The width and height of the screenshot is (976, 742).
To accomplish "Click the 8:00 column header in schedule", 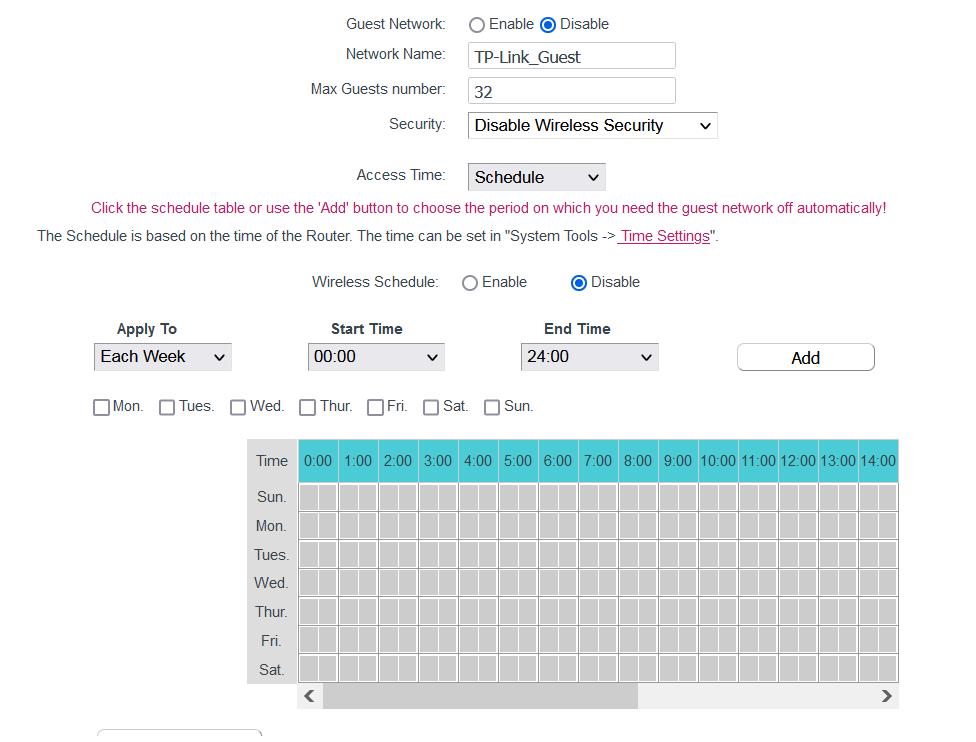I will tap(638, 461).
